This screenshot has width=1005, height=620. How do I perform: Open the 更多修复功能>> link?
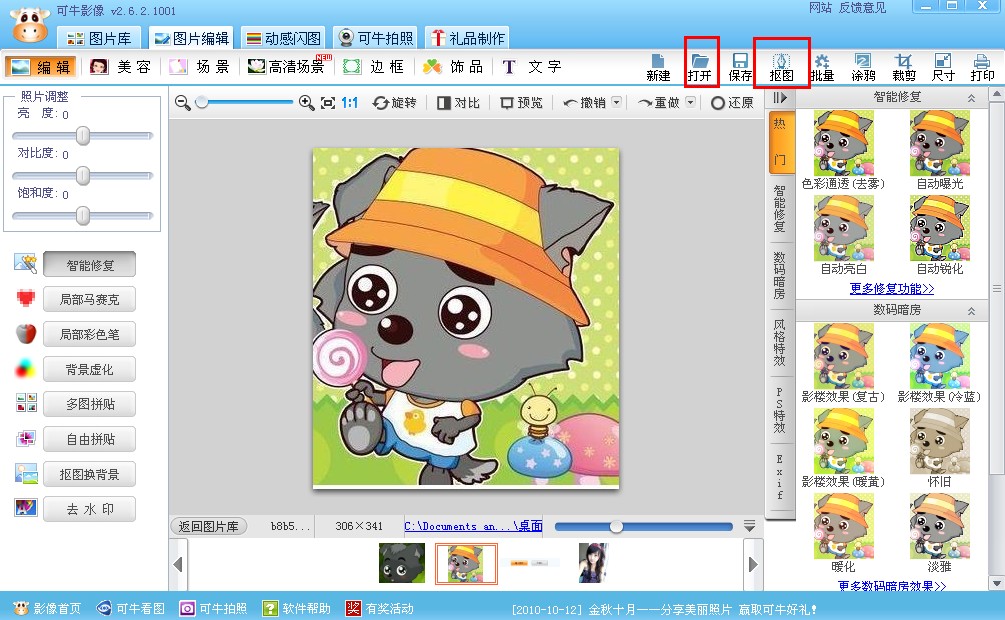(x=892, y=289)
